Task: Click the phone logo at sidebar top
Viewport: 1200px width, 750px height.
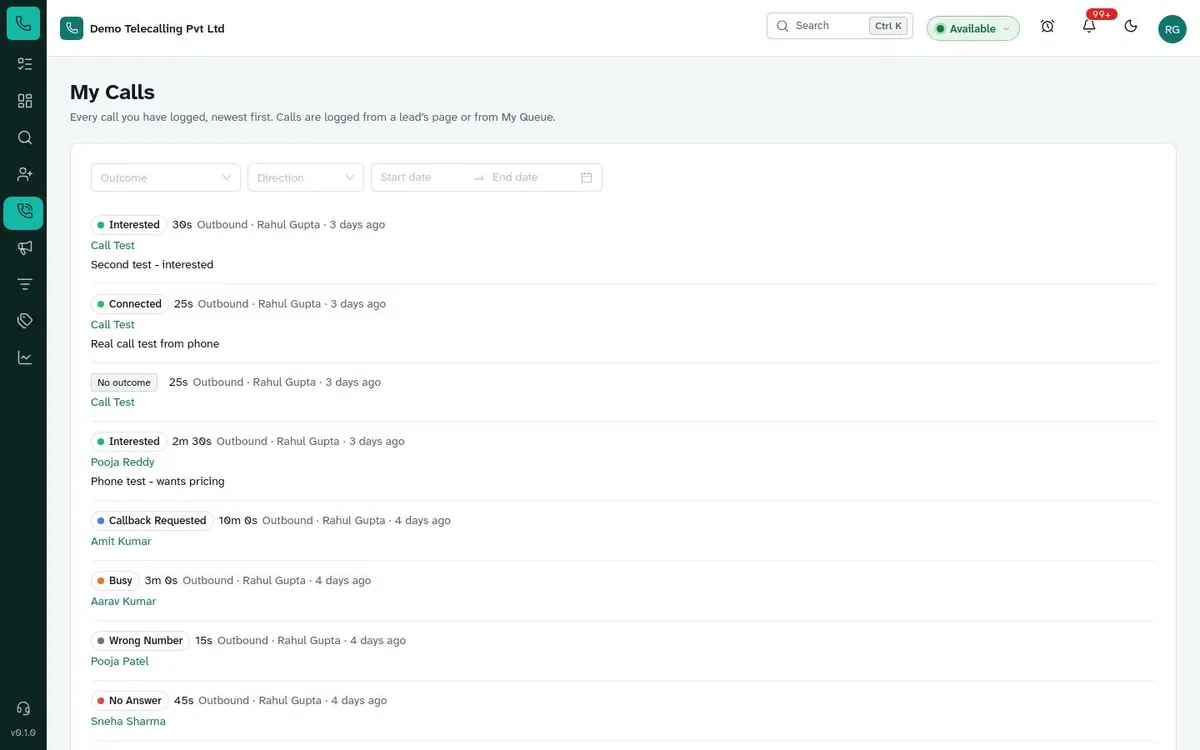Action: 23,23
